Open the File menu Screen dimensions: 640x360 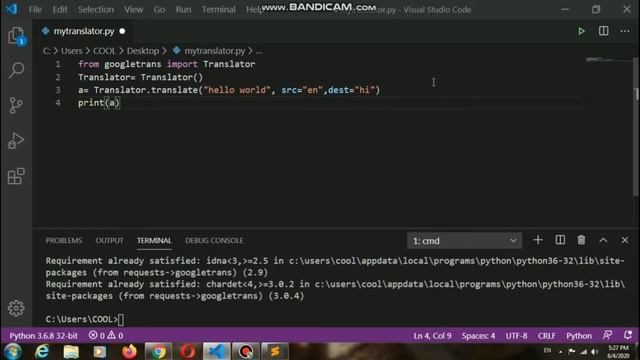(x=35, y=9)
